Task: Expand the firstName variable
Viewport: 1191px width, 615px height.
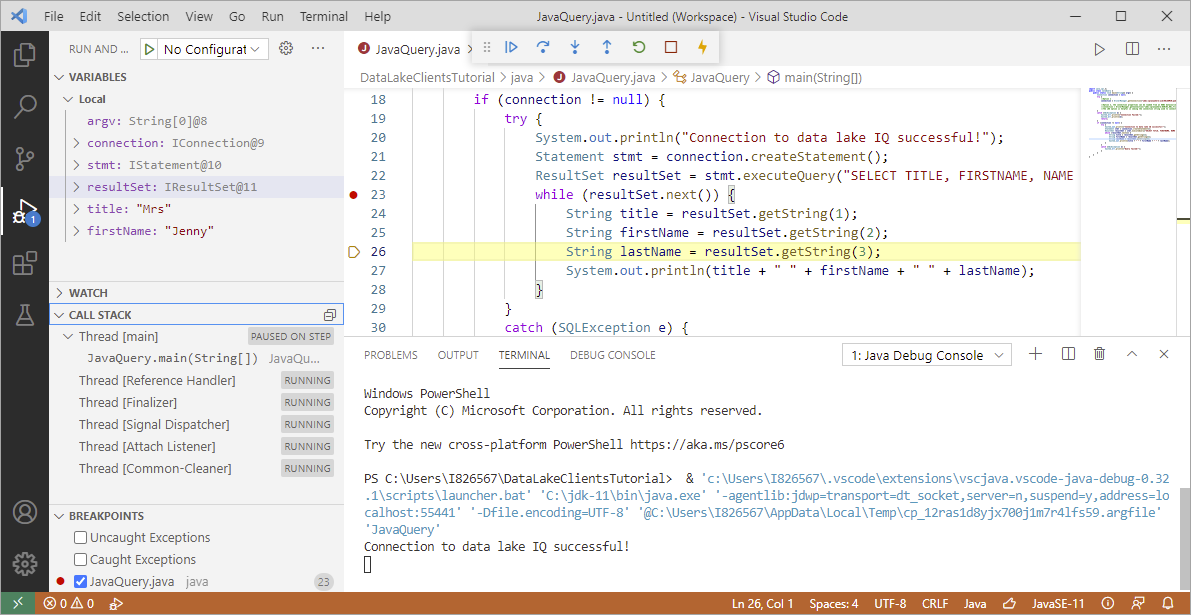Action: click(x=76, y=232)
